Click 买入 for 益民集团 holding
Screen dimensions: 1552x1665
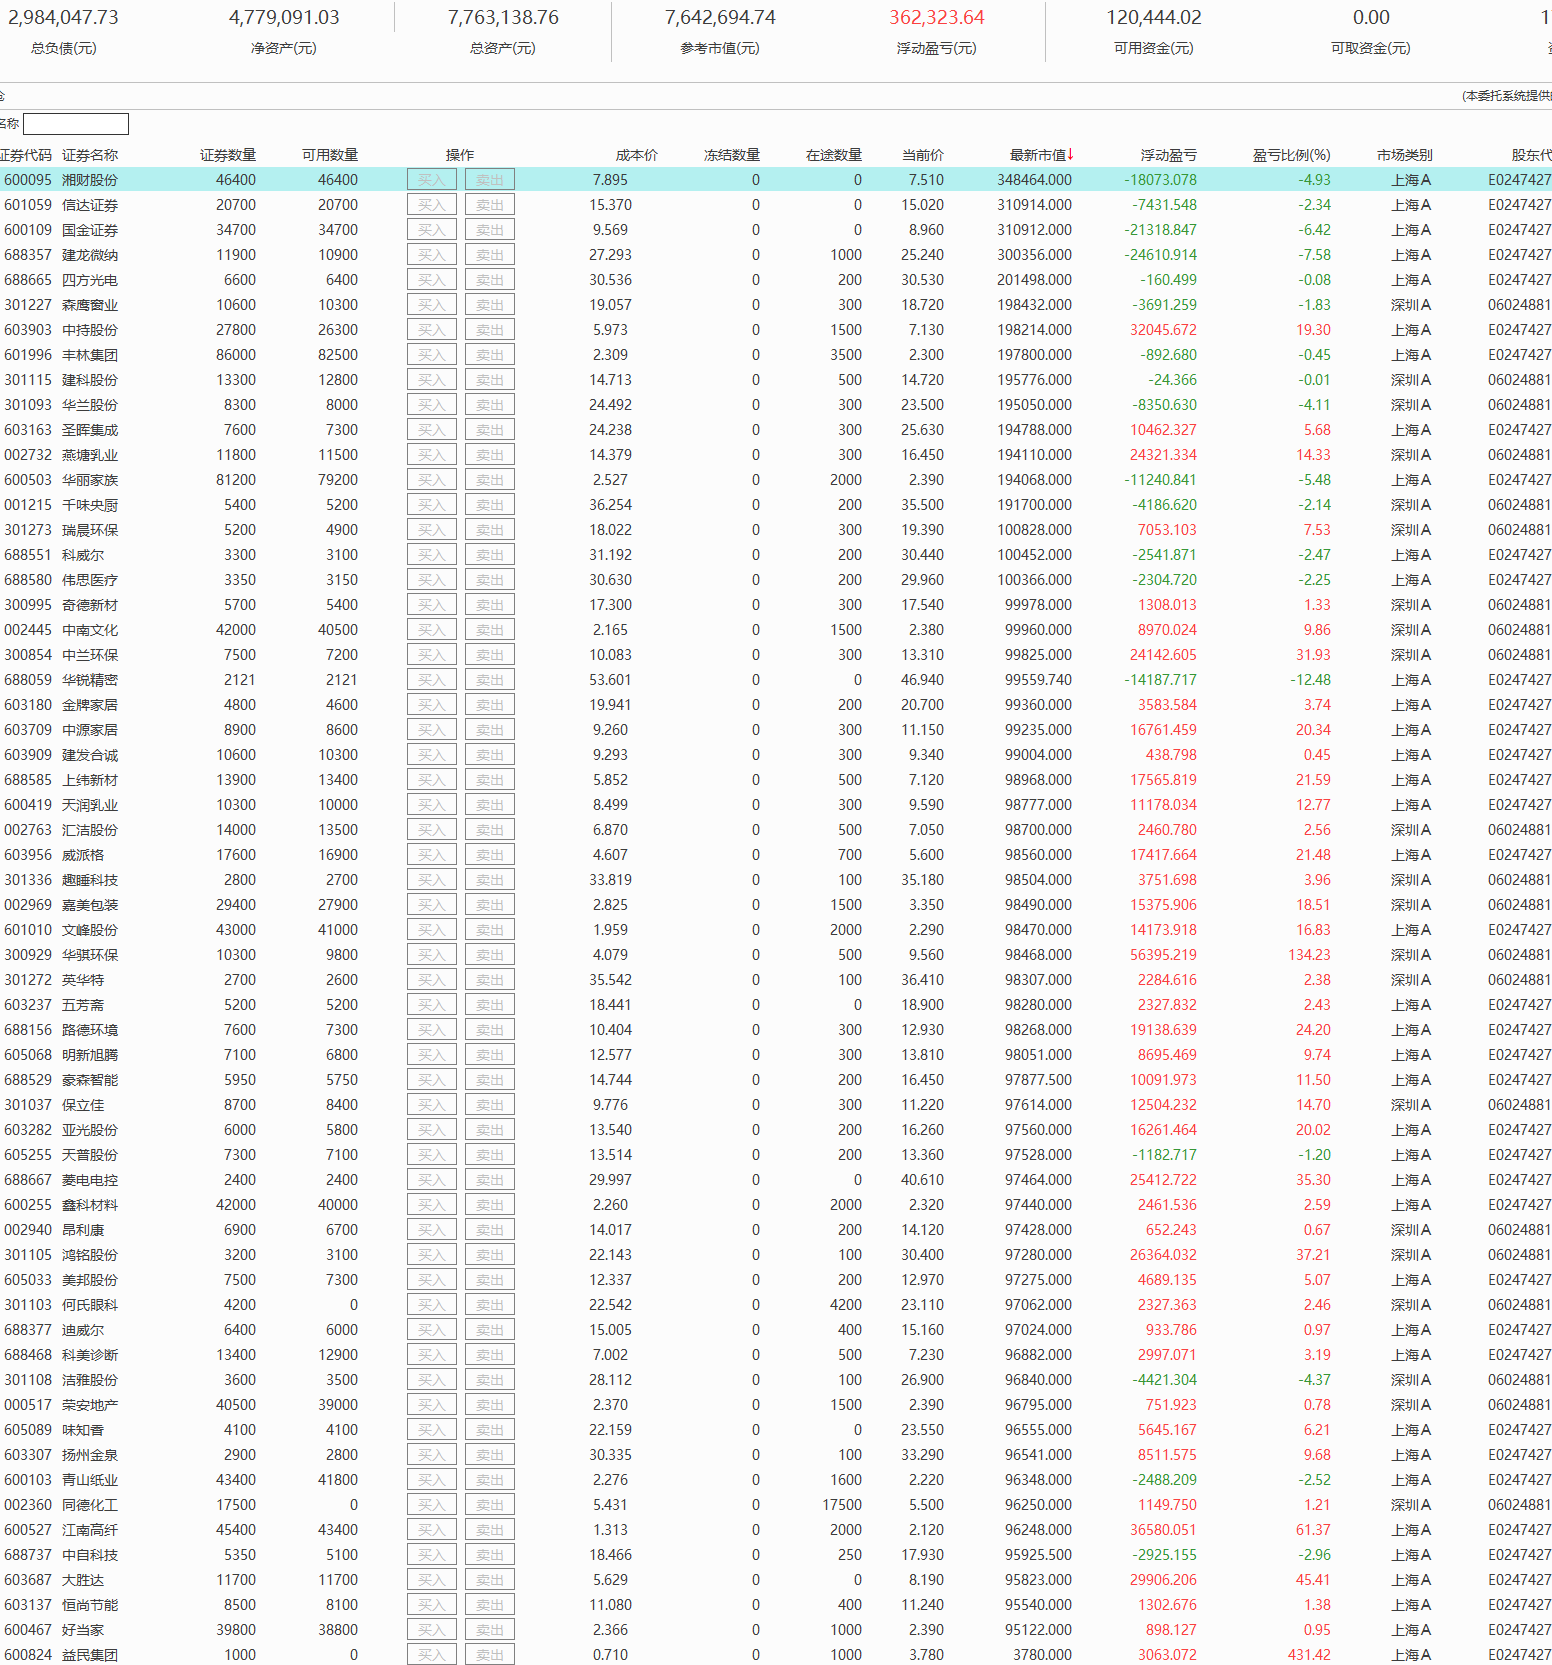click(431, 1655)
